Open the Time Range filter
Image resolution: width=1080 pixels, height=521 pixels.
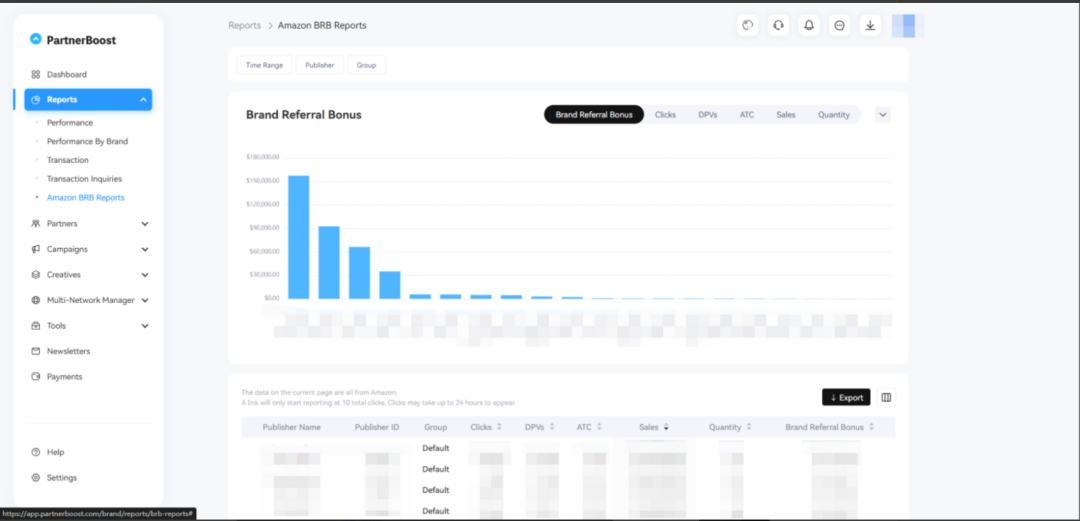click(x=264, y=65)
